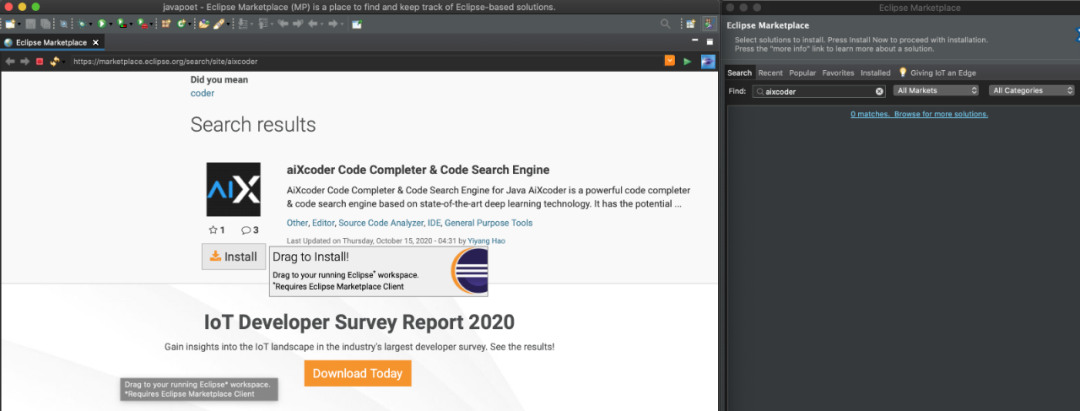Select the Java perspective icon
This screenshot has width=1080, height=411.
pos(709,23)
